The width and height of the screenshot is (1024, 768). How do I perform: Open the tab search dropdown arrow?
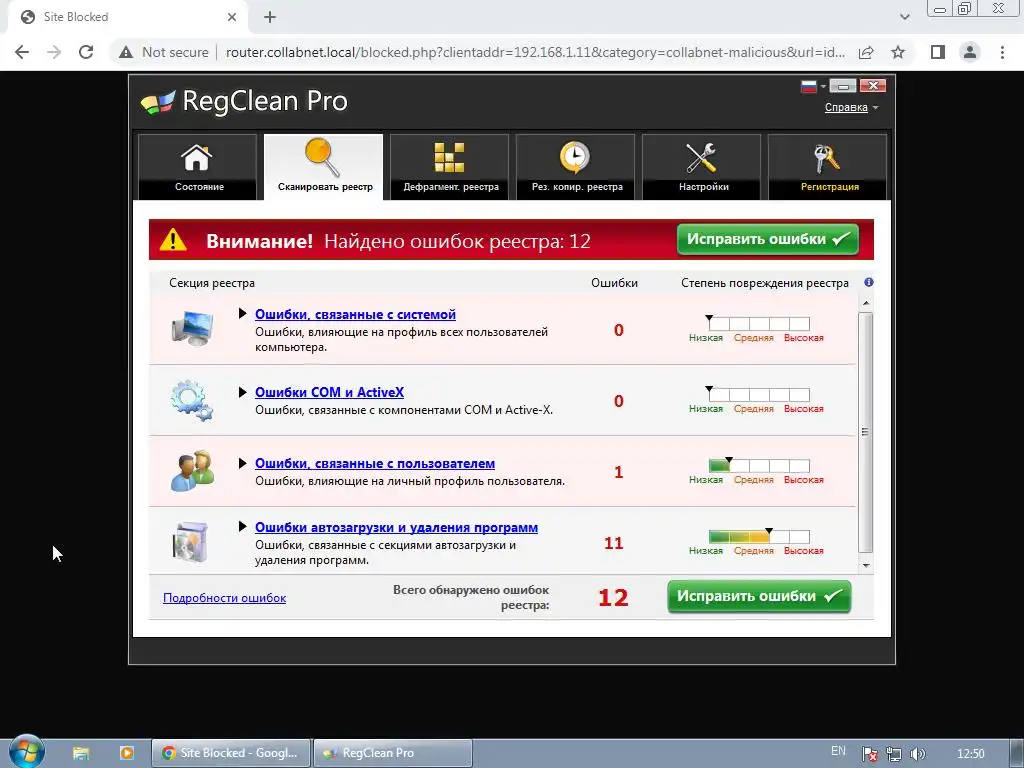pyautogui.click(x=904, y=17)
